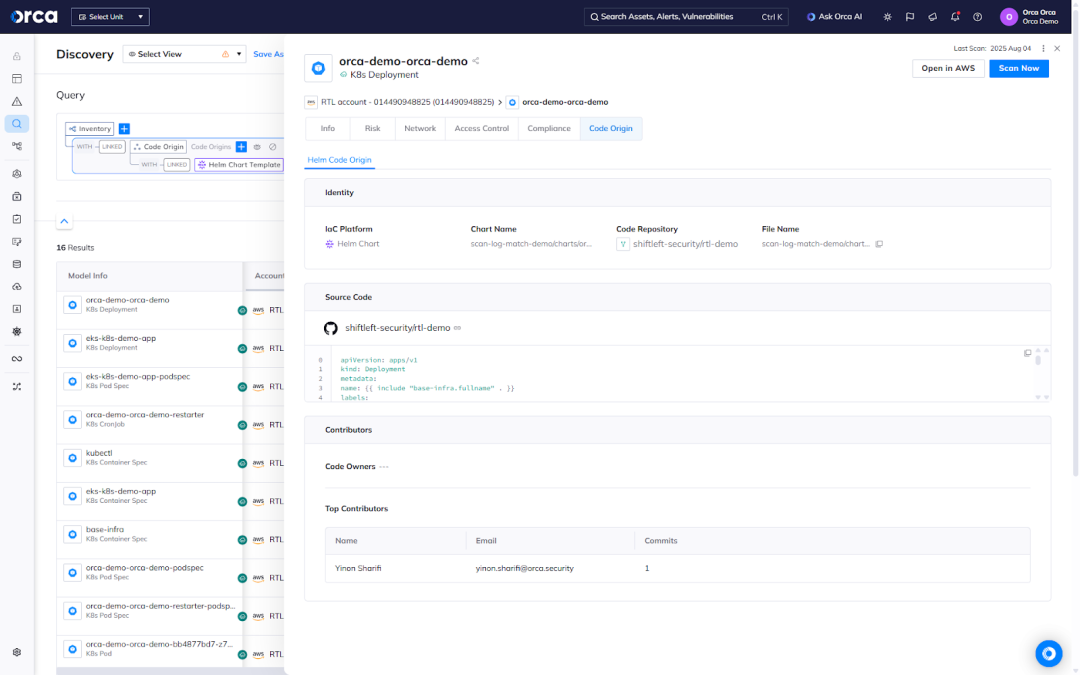Toggle the LINKED tag before Helm Chart Template
Screen dimensions: 1080x675
coord(177,165)
